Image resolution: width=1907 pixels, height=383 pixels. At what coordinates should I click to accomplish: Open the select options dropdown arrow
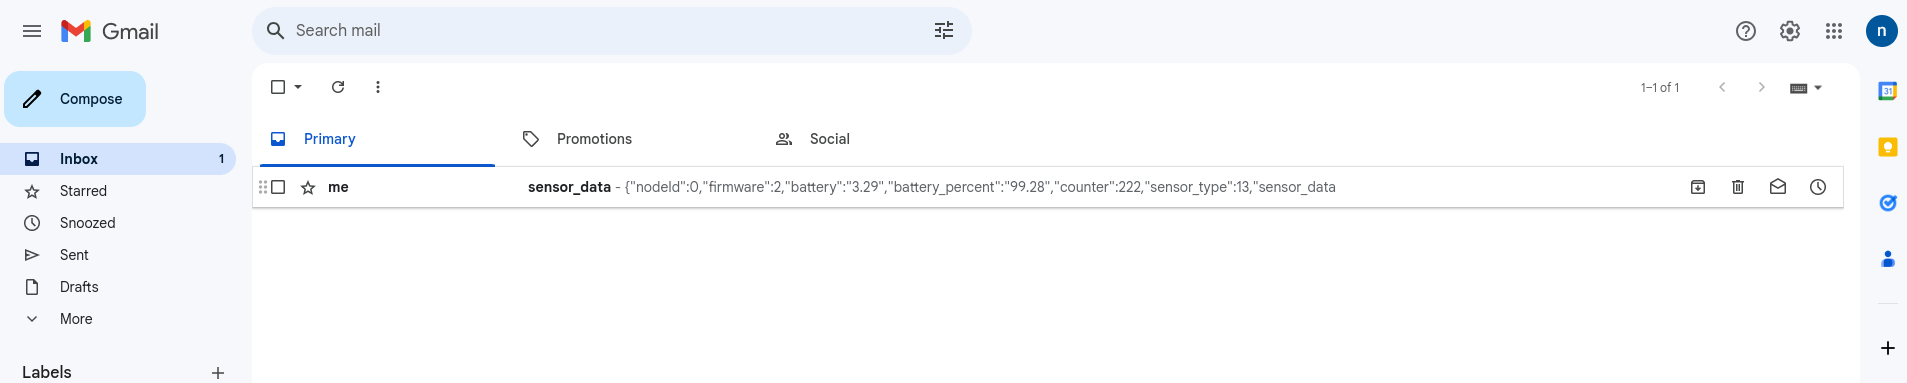(298, 87)
